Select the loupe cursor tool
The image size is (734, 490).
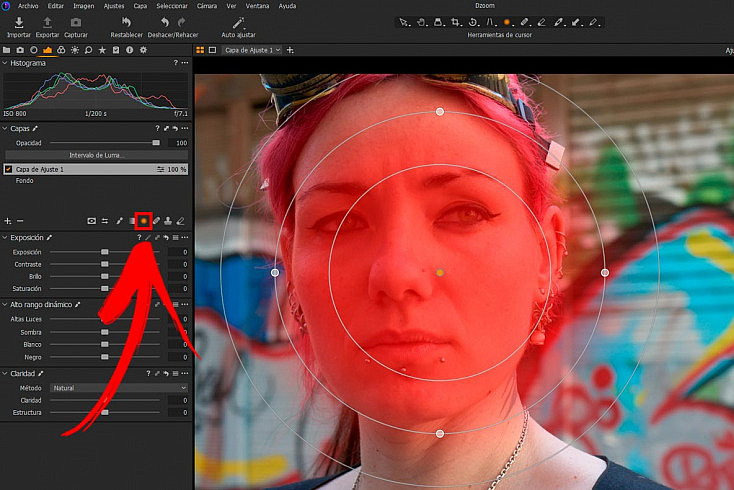click(438, 22)
